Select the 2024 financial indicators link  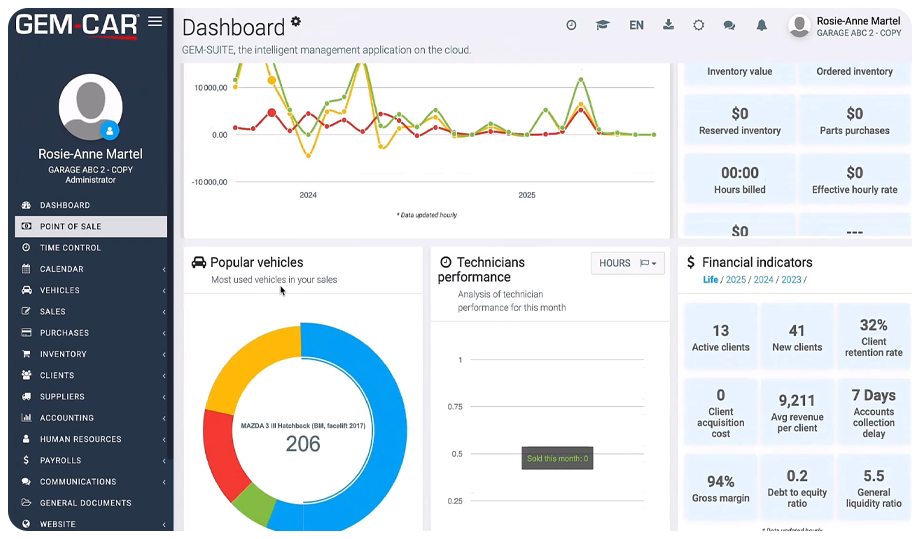pos(763,280)
